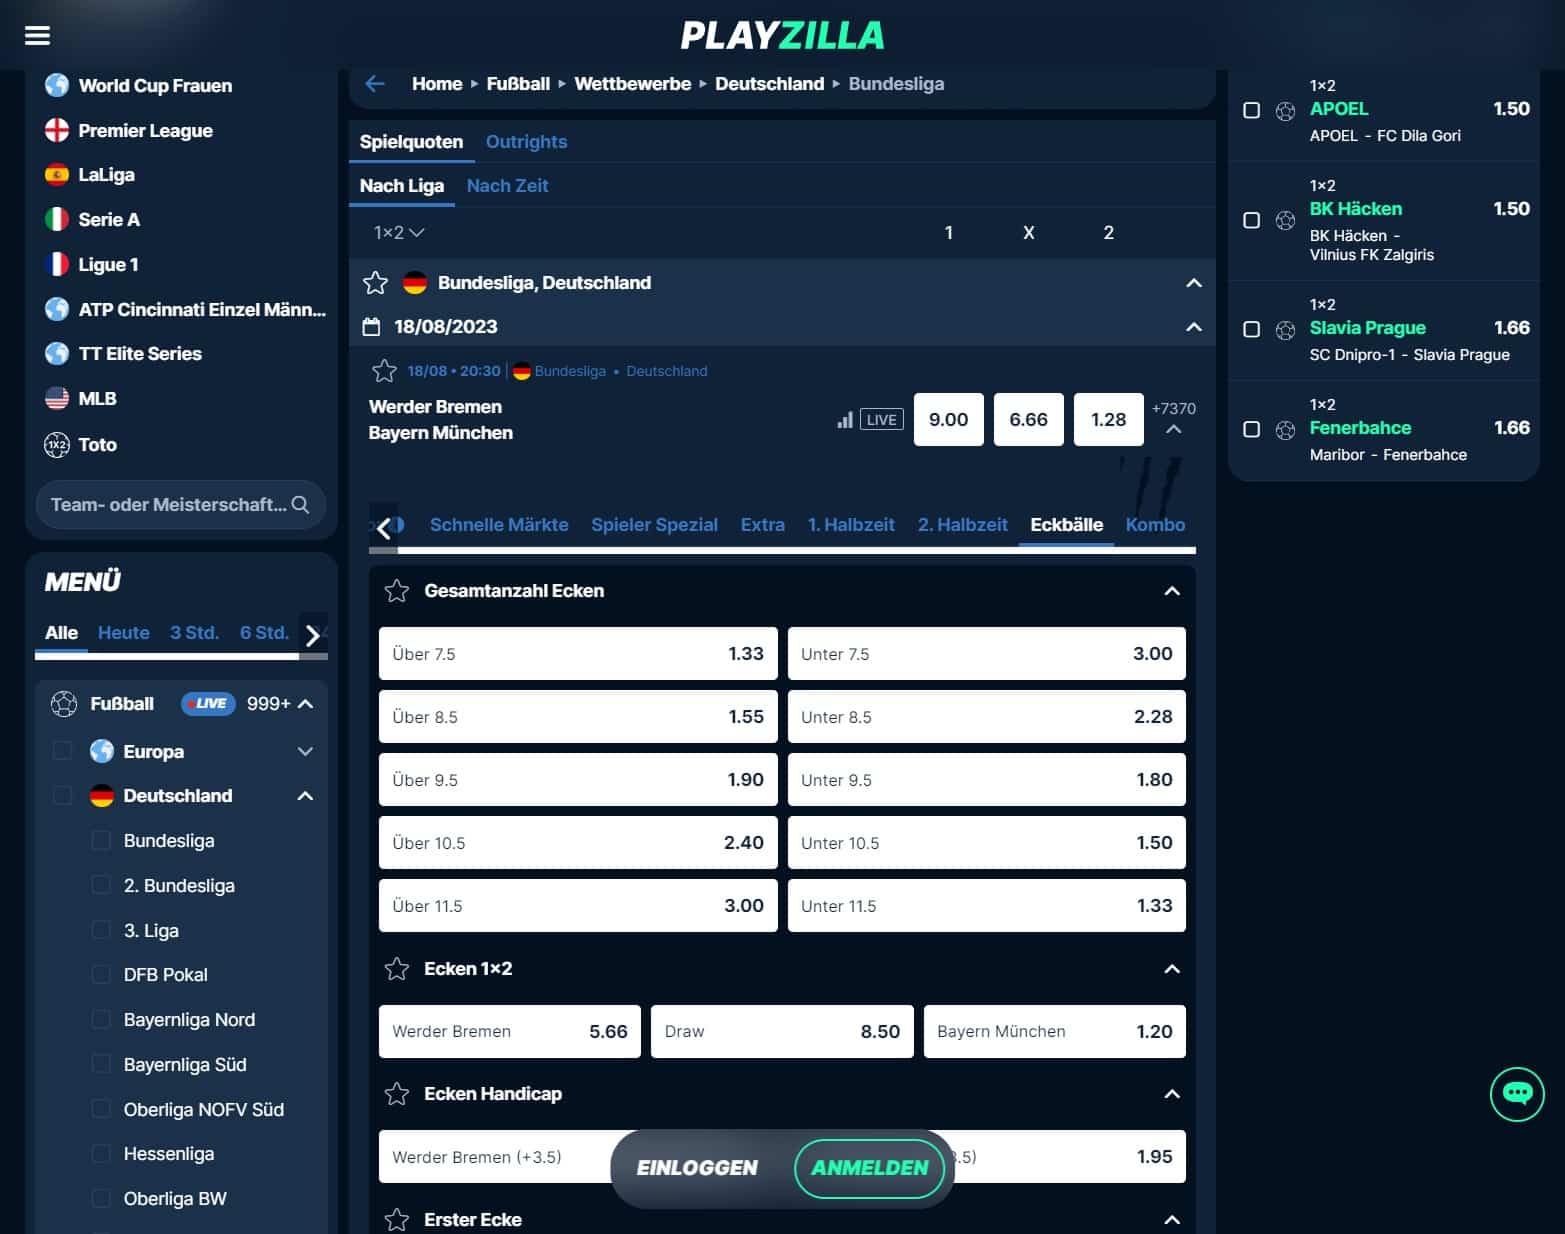Image resolution: width=1565 pixels, height=1234 pixels.
Task: Select Bayern München corners odds 1.20
Action: click(1054, 1032)
